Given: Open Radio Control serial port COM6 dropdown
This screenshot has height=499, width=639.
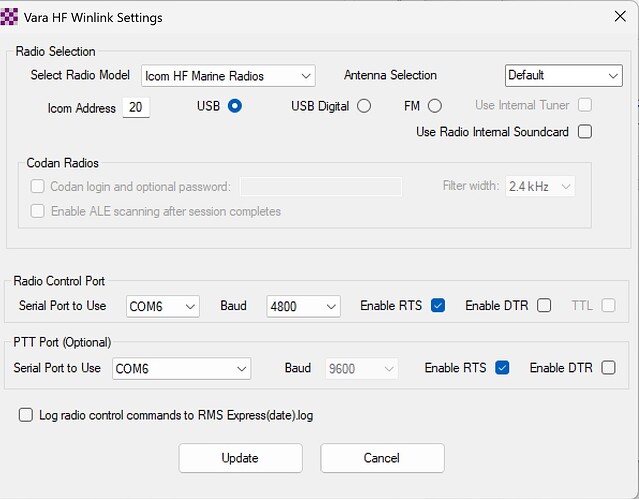Looking at the screenshot, I should (x=162, y=306).
